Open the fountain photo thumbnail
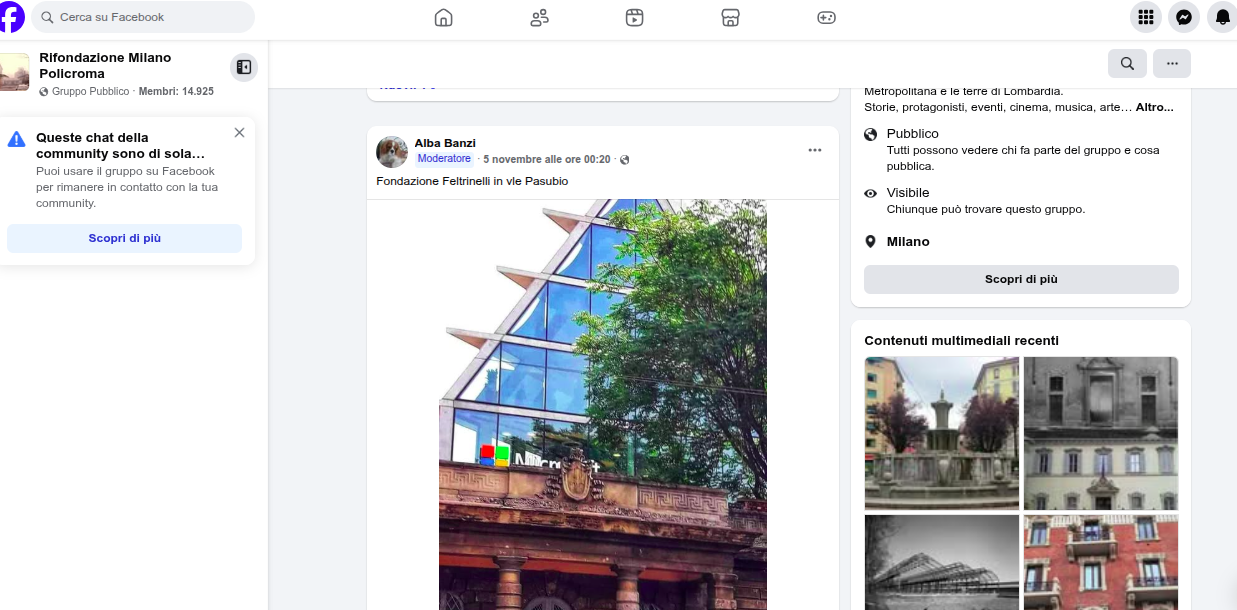This screenshot has width=1237, height=610. click(941, 433)
